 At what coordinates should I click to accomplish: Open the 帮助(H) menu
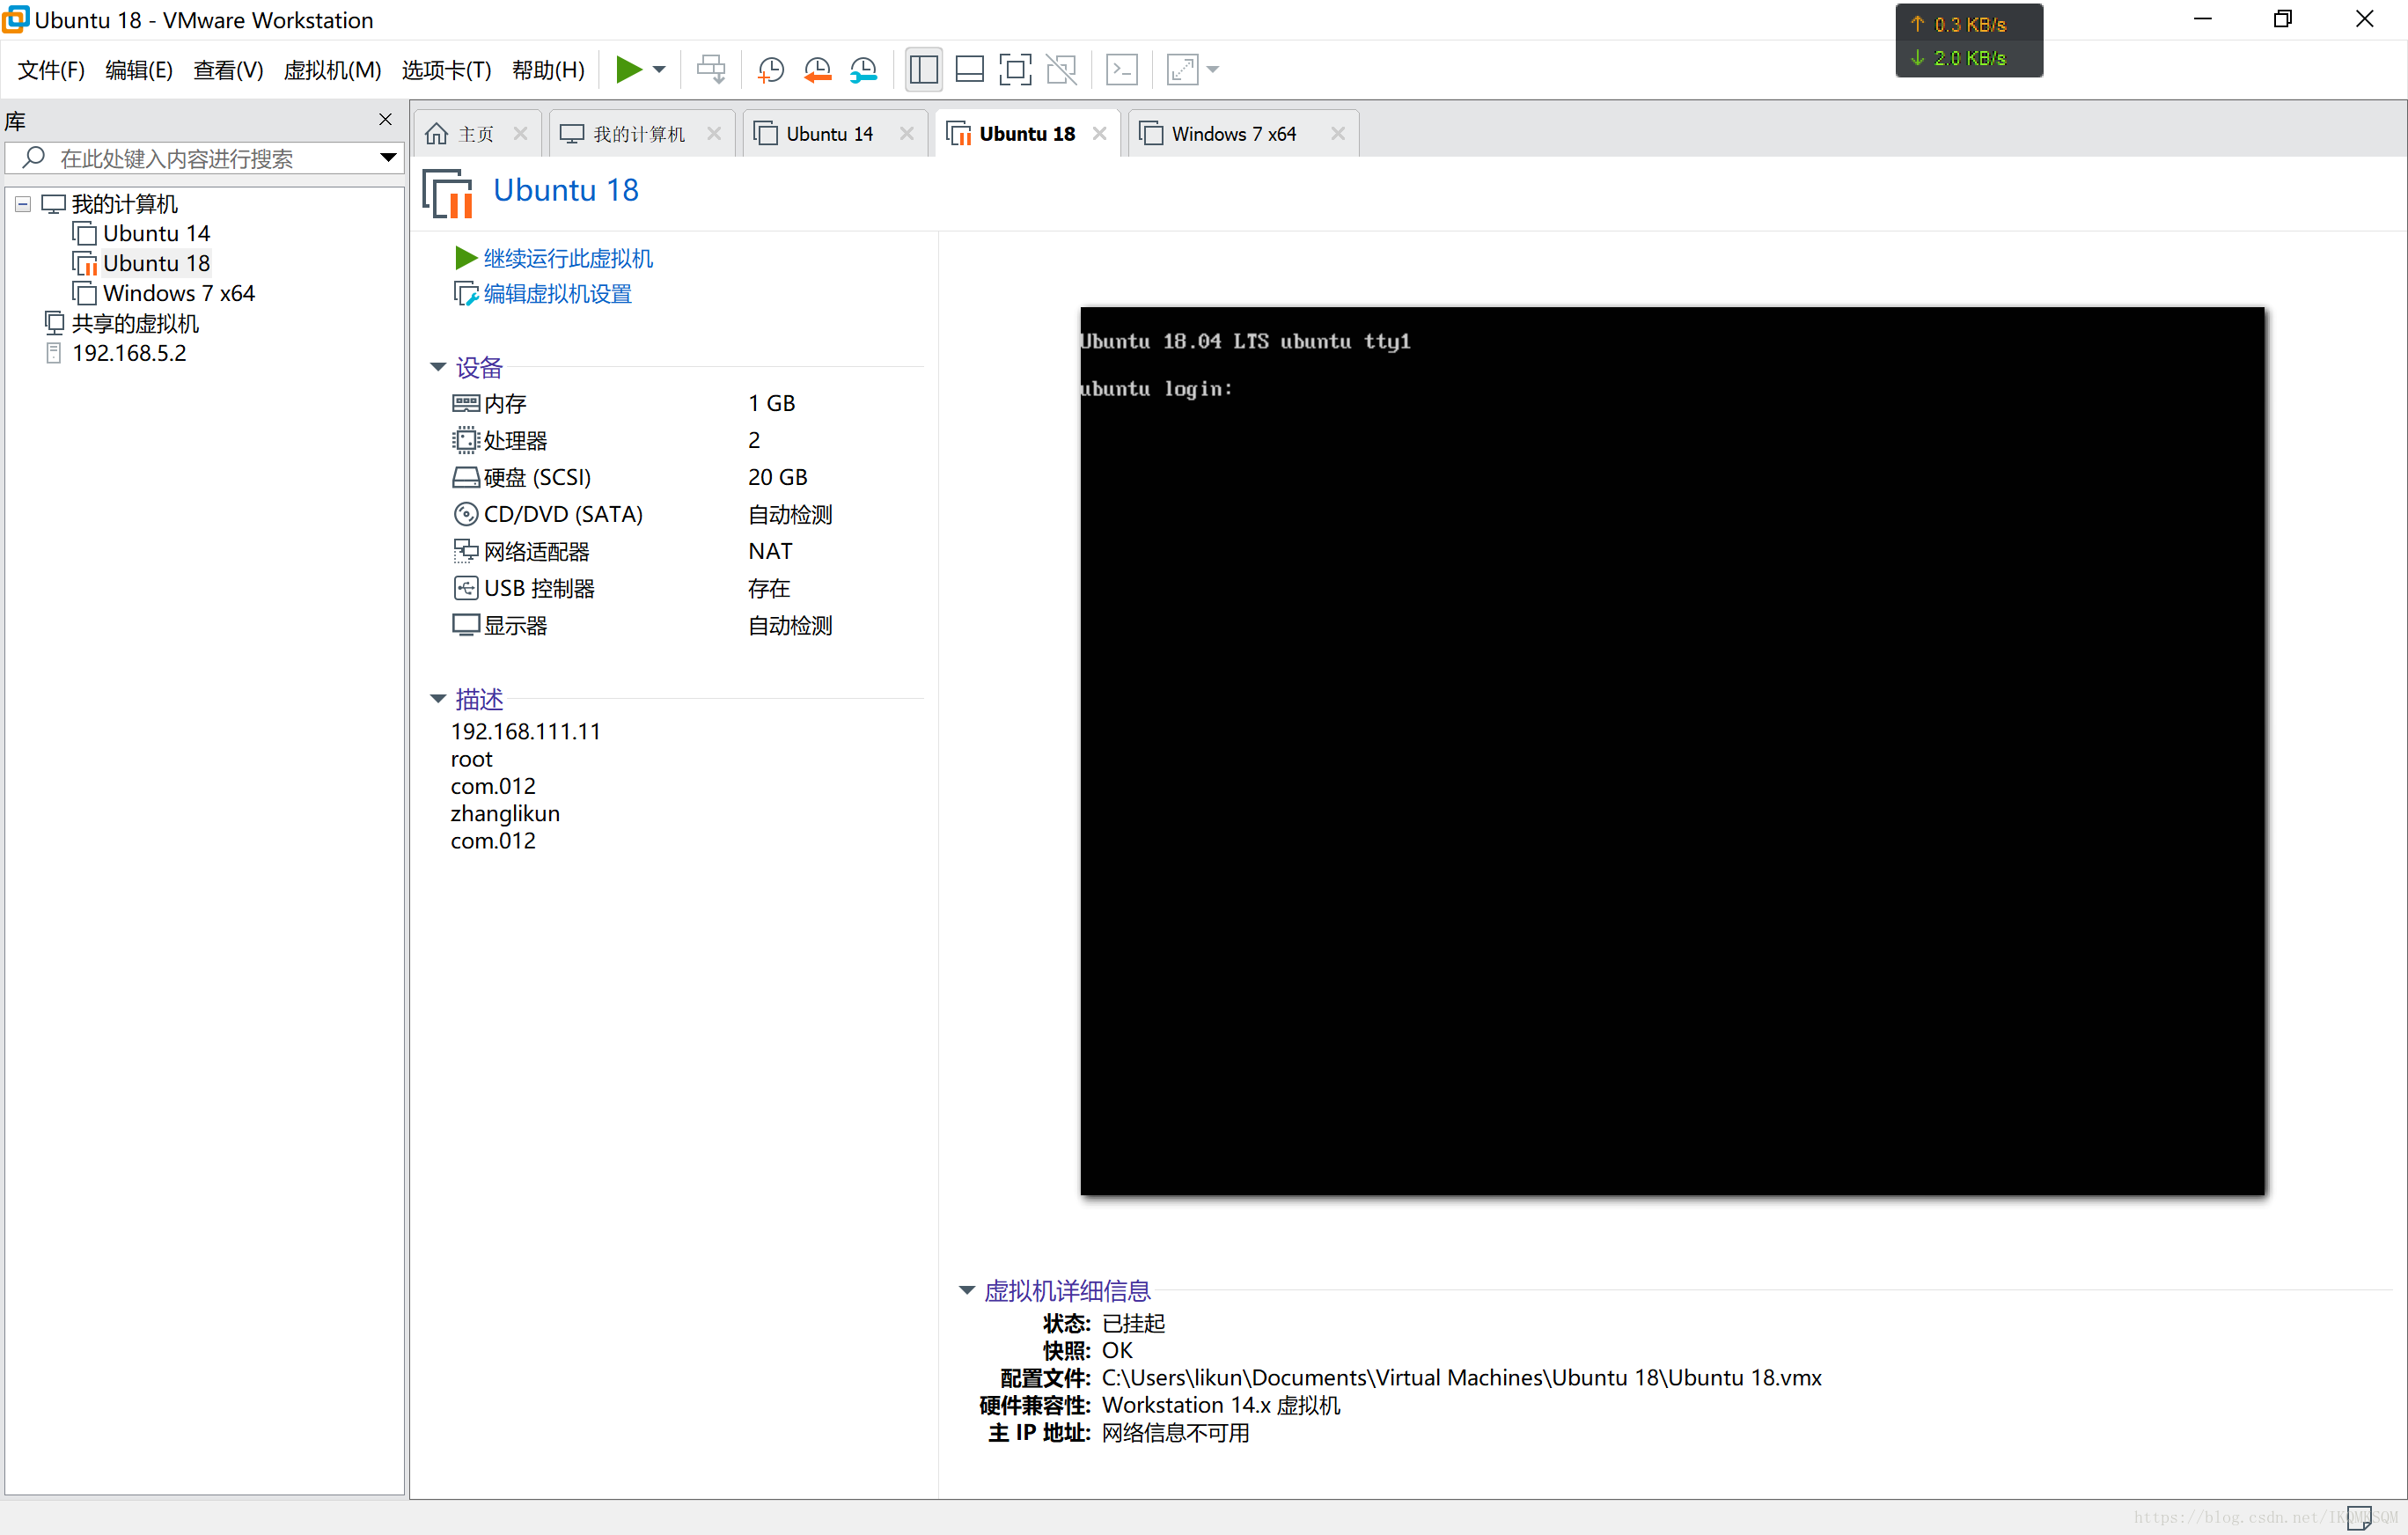tap(548, 70)
